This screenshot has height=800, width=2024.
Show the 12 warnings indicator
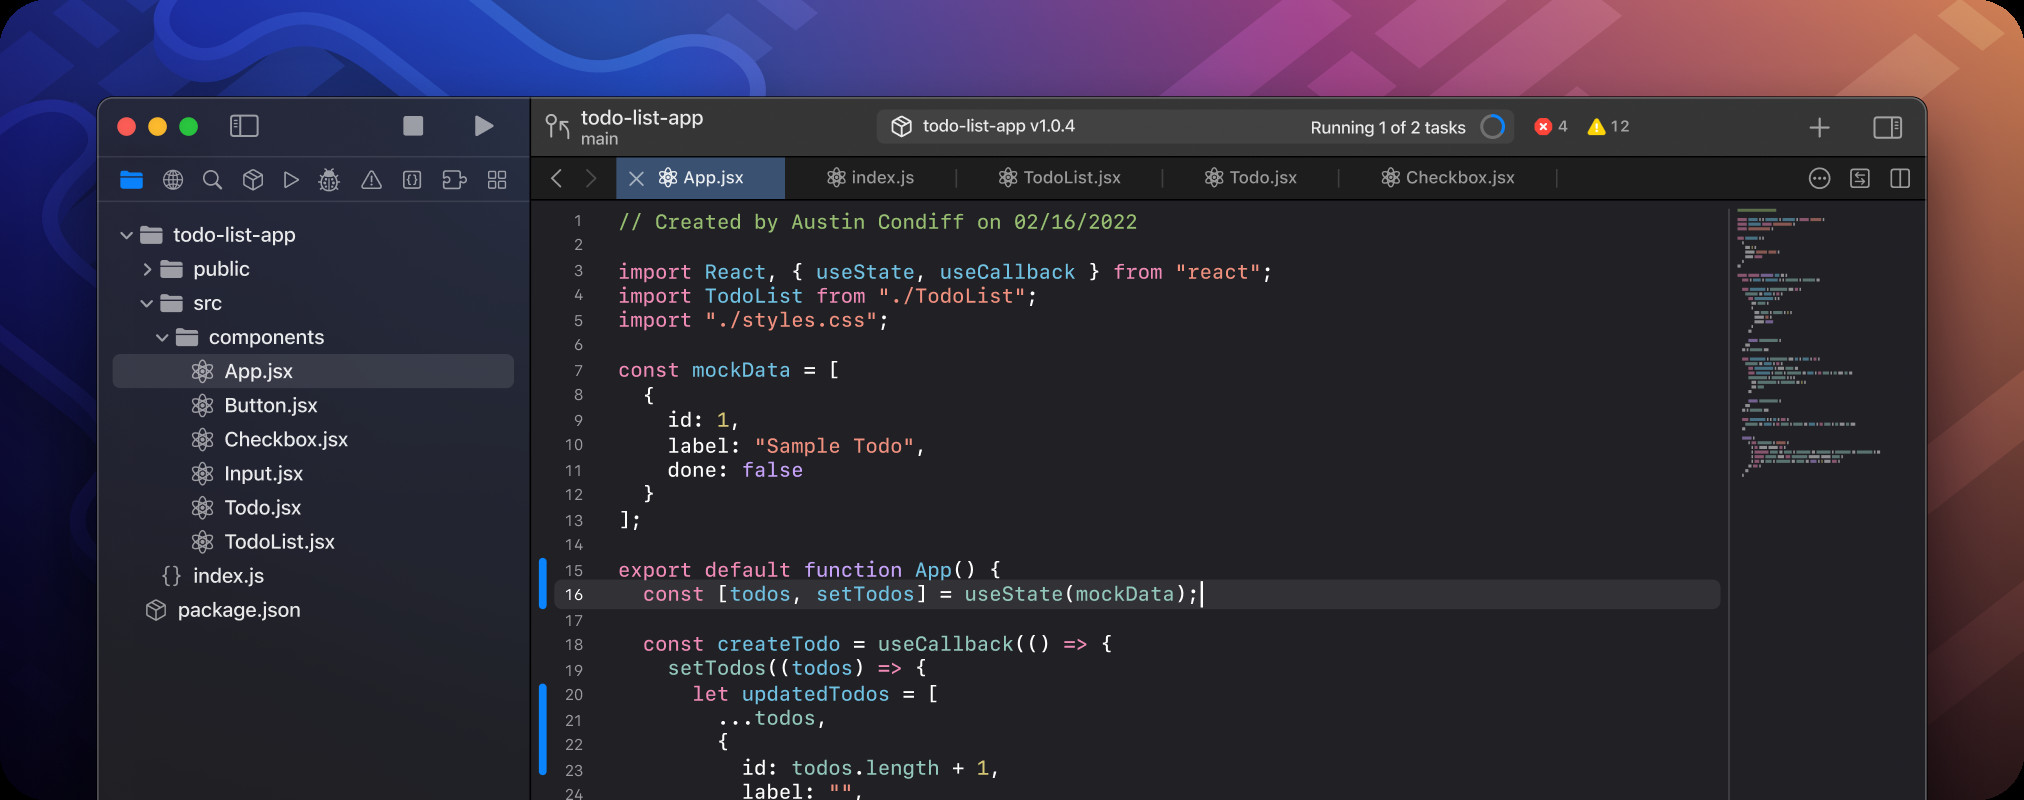click(1608, 126)
